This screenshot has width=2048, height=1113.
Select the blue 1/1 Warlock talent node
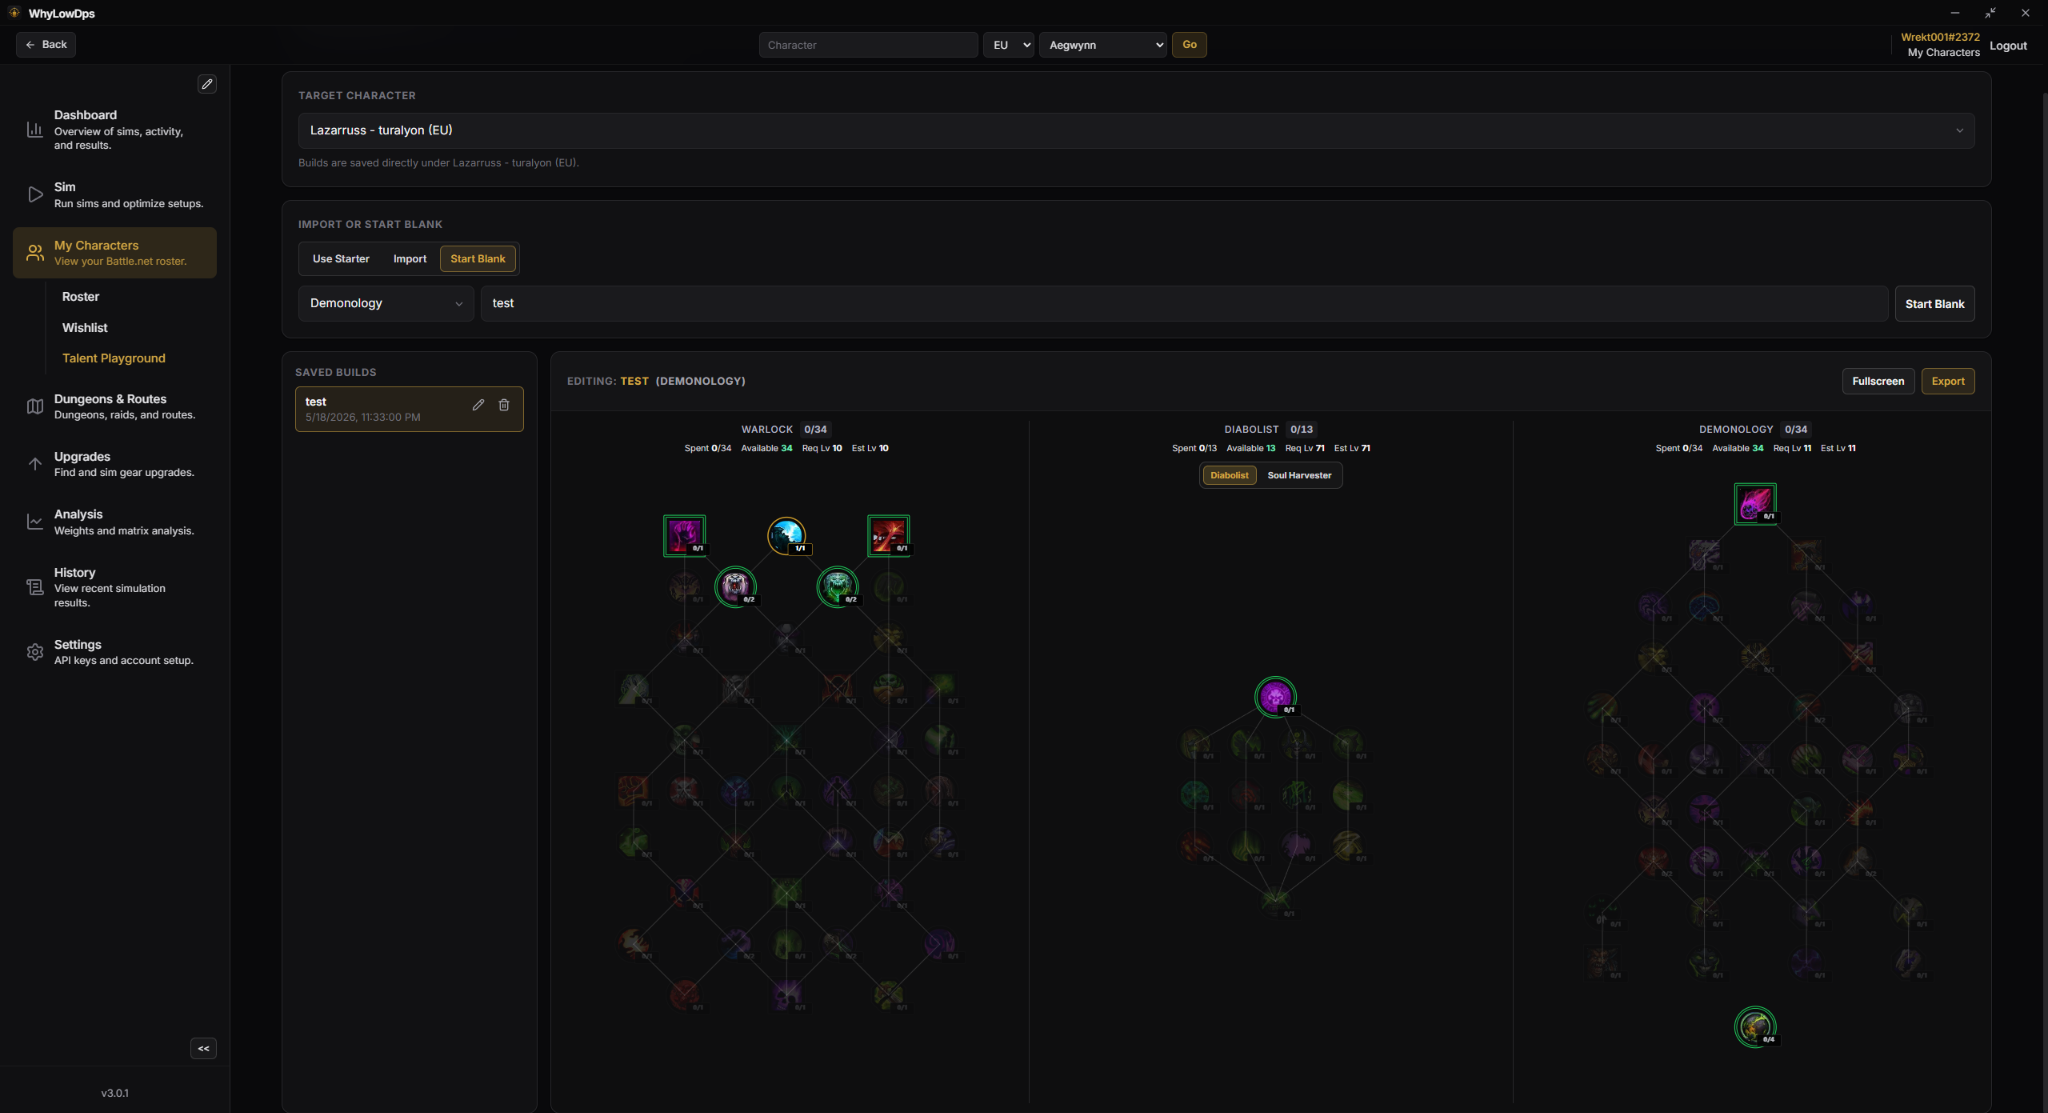(787, 536)
